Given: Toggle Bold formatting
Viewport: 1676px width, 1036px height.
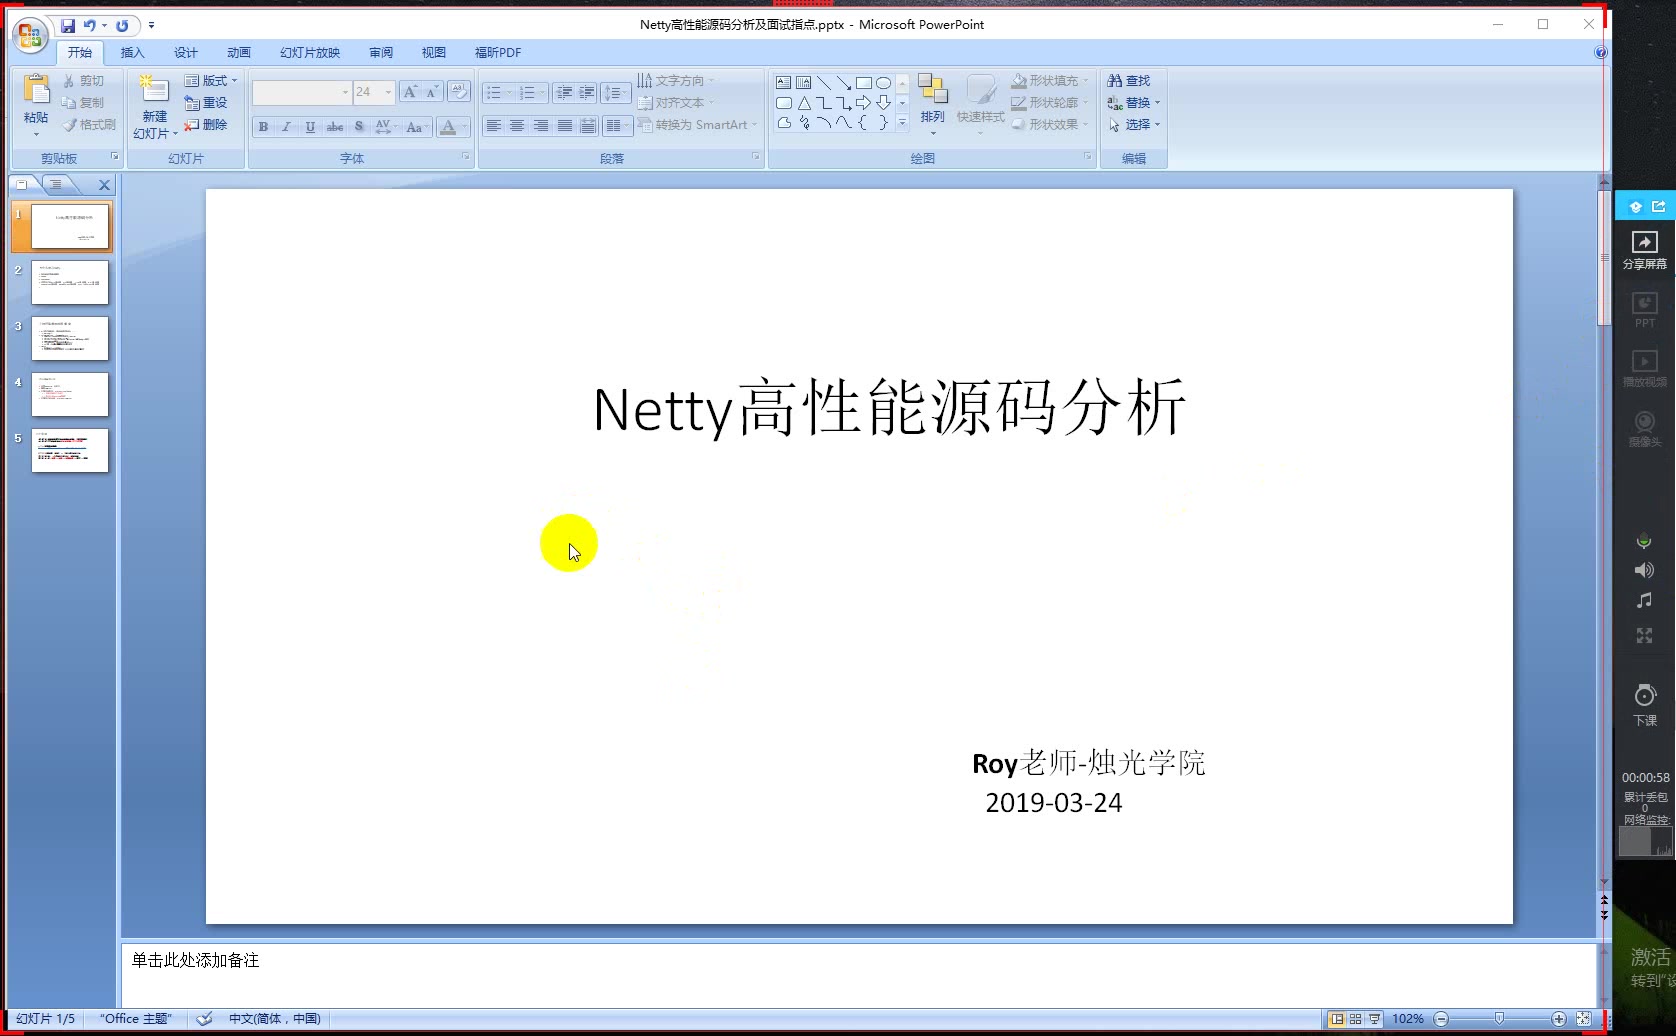Looking at the screenshot, I should [263, 127].
